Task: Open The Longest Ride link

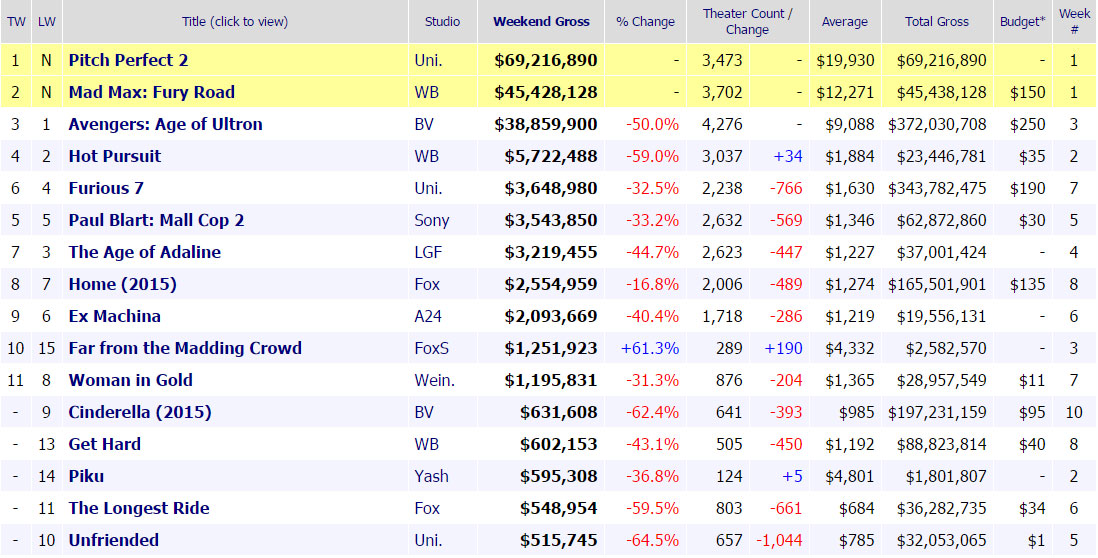Action: 139,508
